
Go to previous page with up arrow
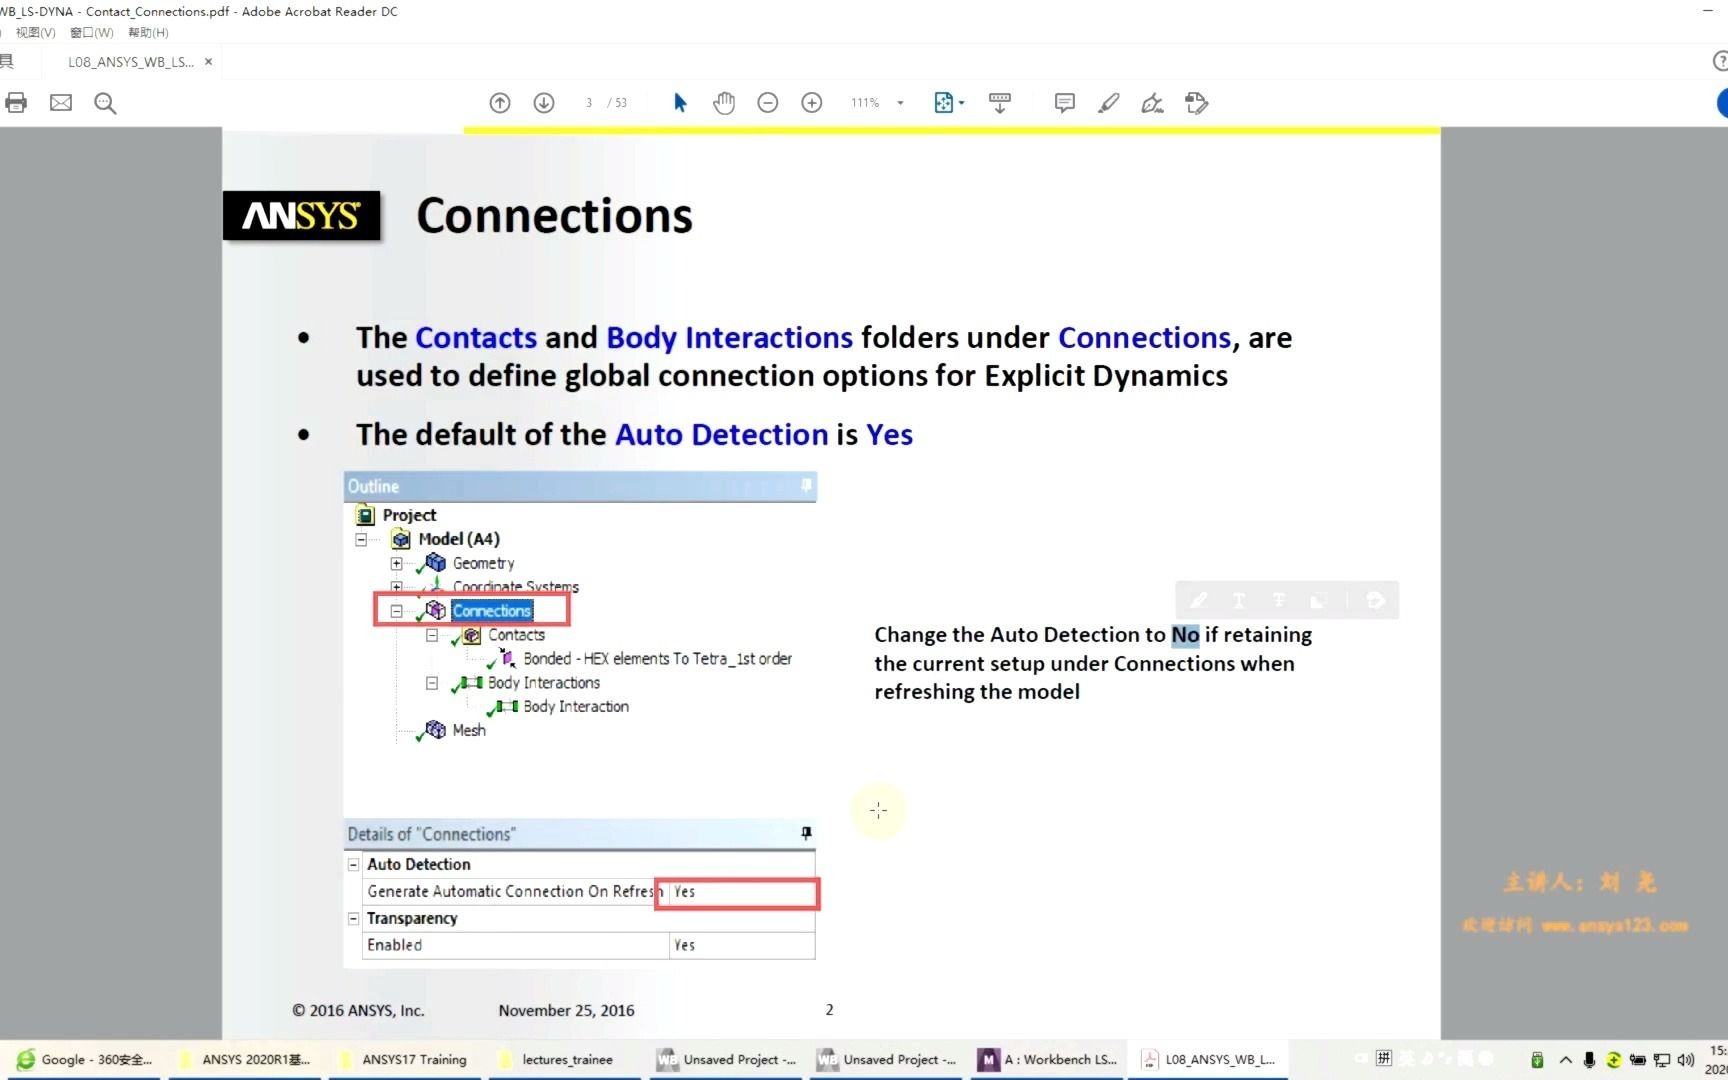(500, 103)
